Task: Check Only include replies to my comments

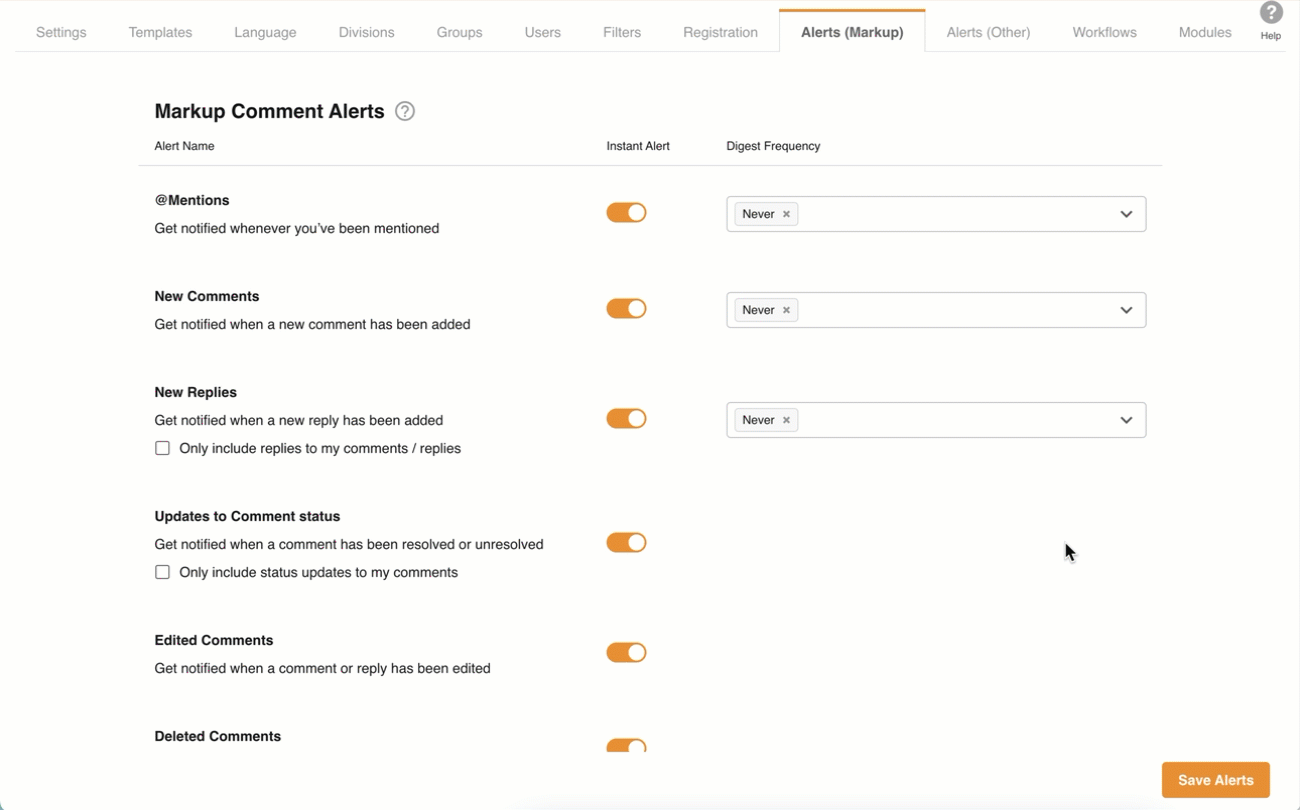Action: [x=163, y=449]
